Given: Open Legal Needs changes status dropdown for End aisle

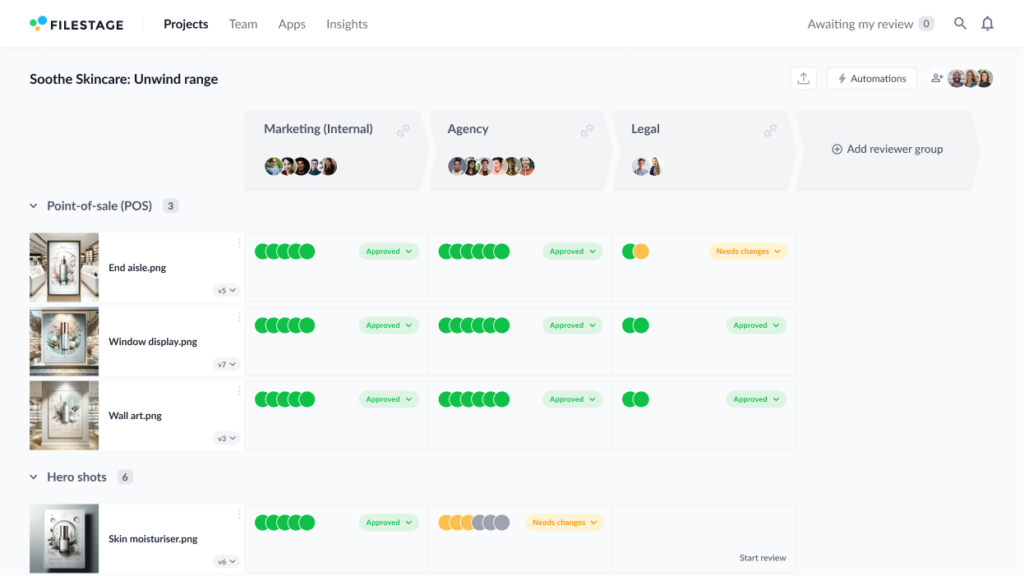Looking at the screenshot, I should click(748, 252).
